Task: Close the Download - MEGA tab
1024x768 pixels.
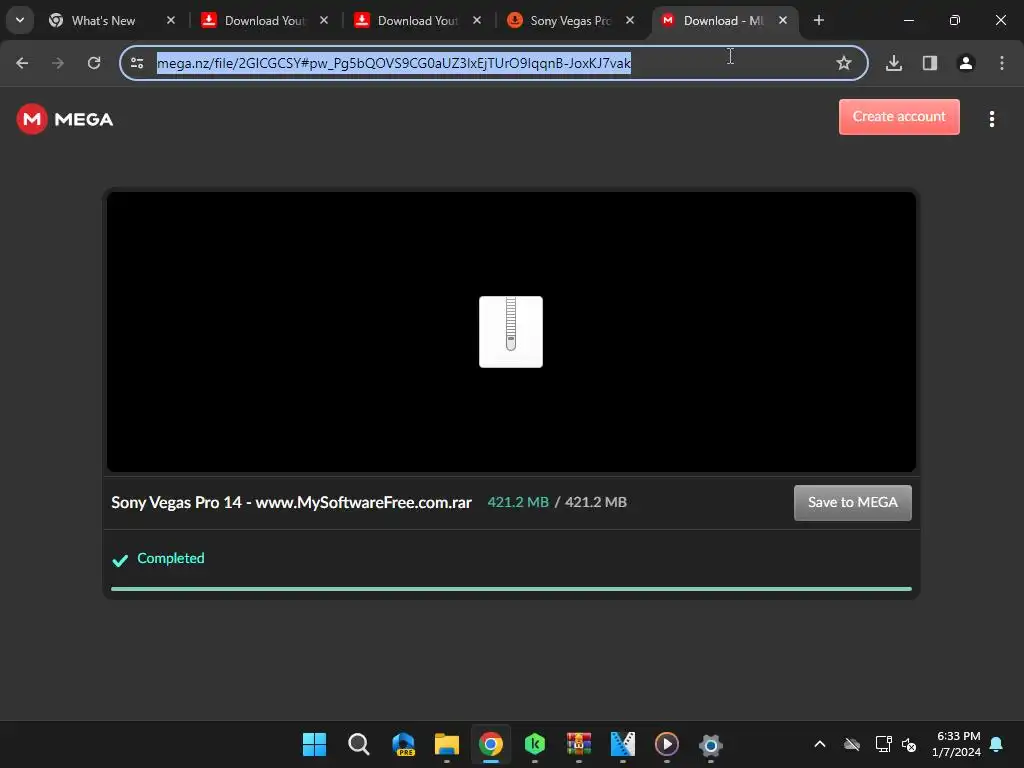Action: 782,20
